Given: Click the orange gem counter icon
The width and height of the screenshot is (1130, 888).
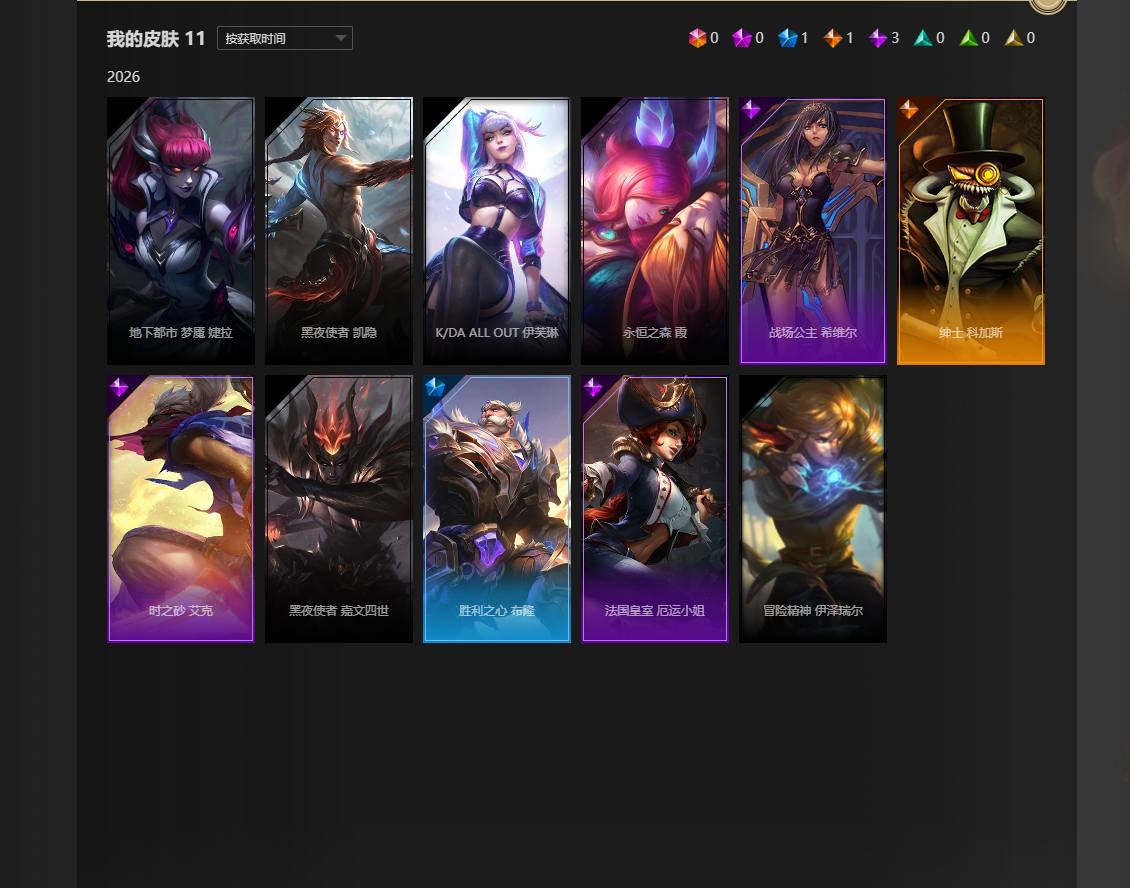Looking at the screenshot, I should point(832,38).
